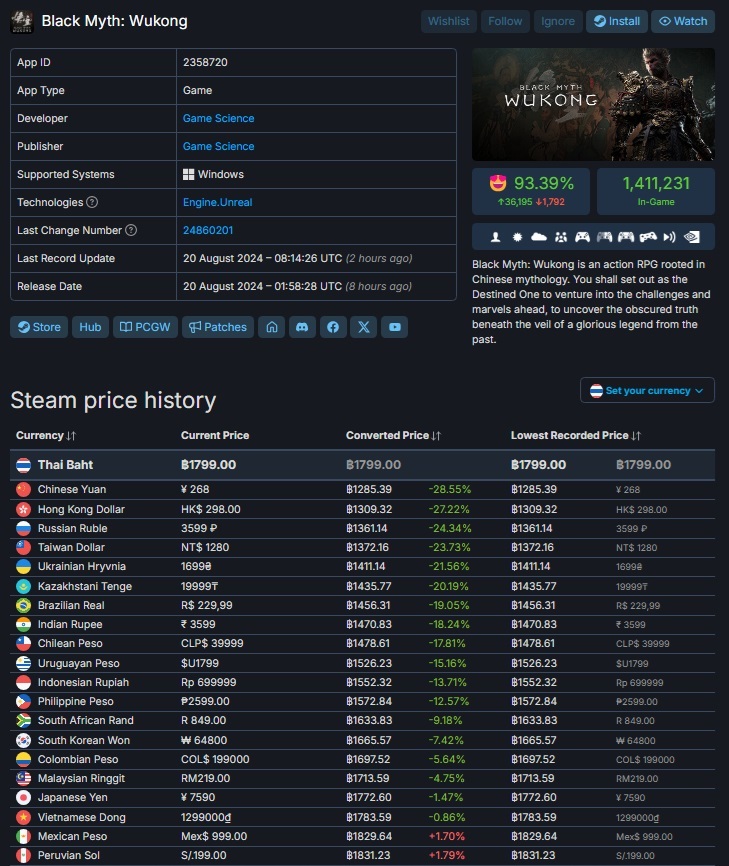Click the Brazilian Real flag icon
Image resolution: width=729 pixels, height=866 pixels.
[23, 605]
